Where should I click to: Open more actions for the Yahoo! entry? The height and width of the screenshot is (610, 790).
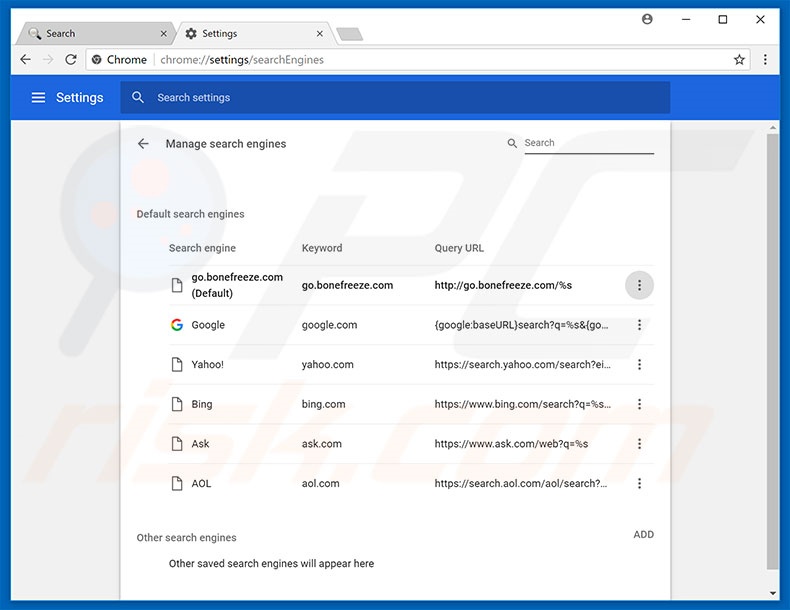(x=639, y=365)
